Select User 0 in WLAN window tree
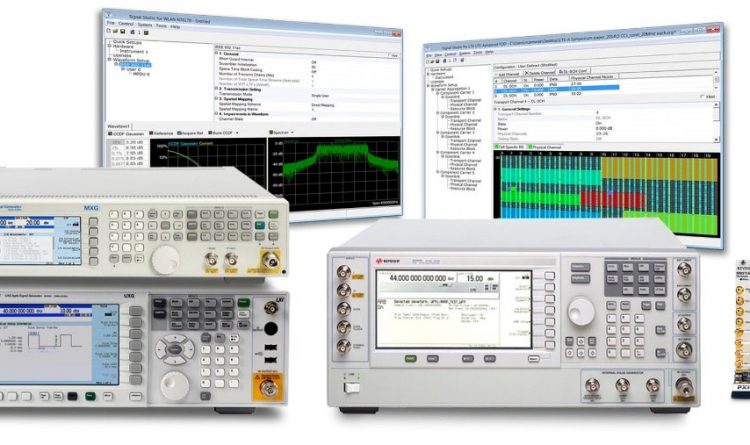This screenshot has width=750, height=445. [133, 69]
